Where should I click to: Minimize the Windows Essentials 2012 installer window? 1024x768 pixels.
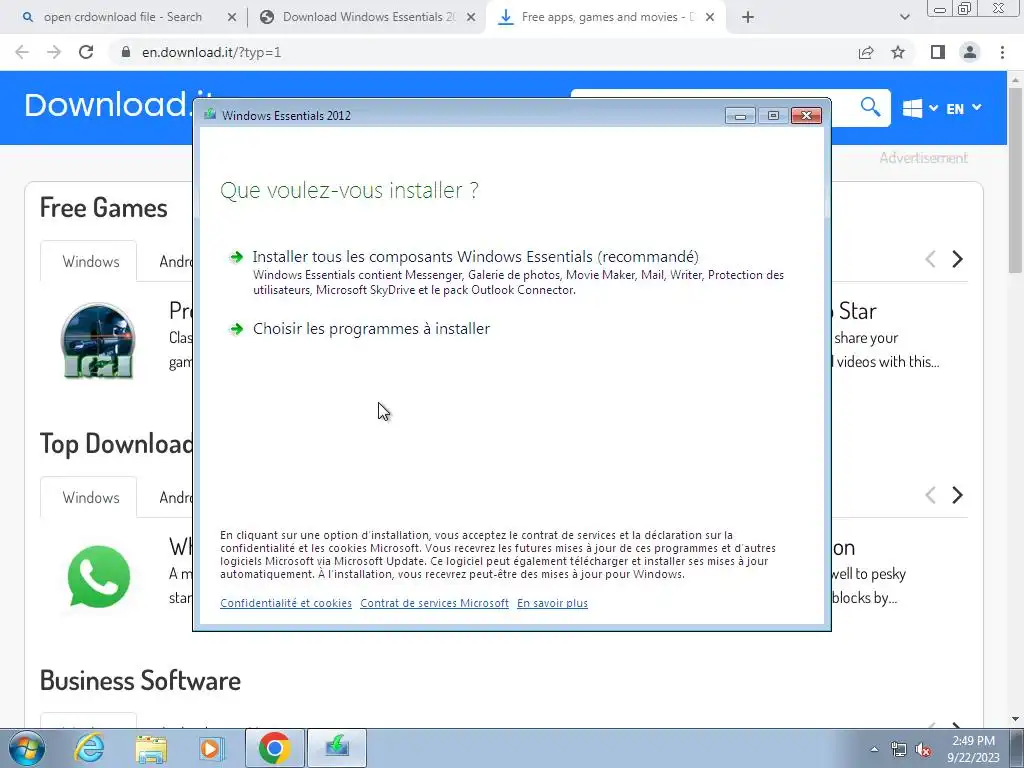click(x=740, y=116)
